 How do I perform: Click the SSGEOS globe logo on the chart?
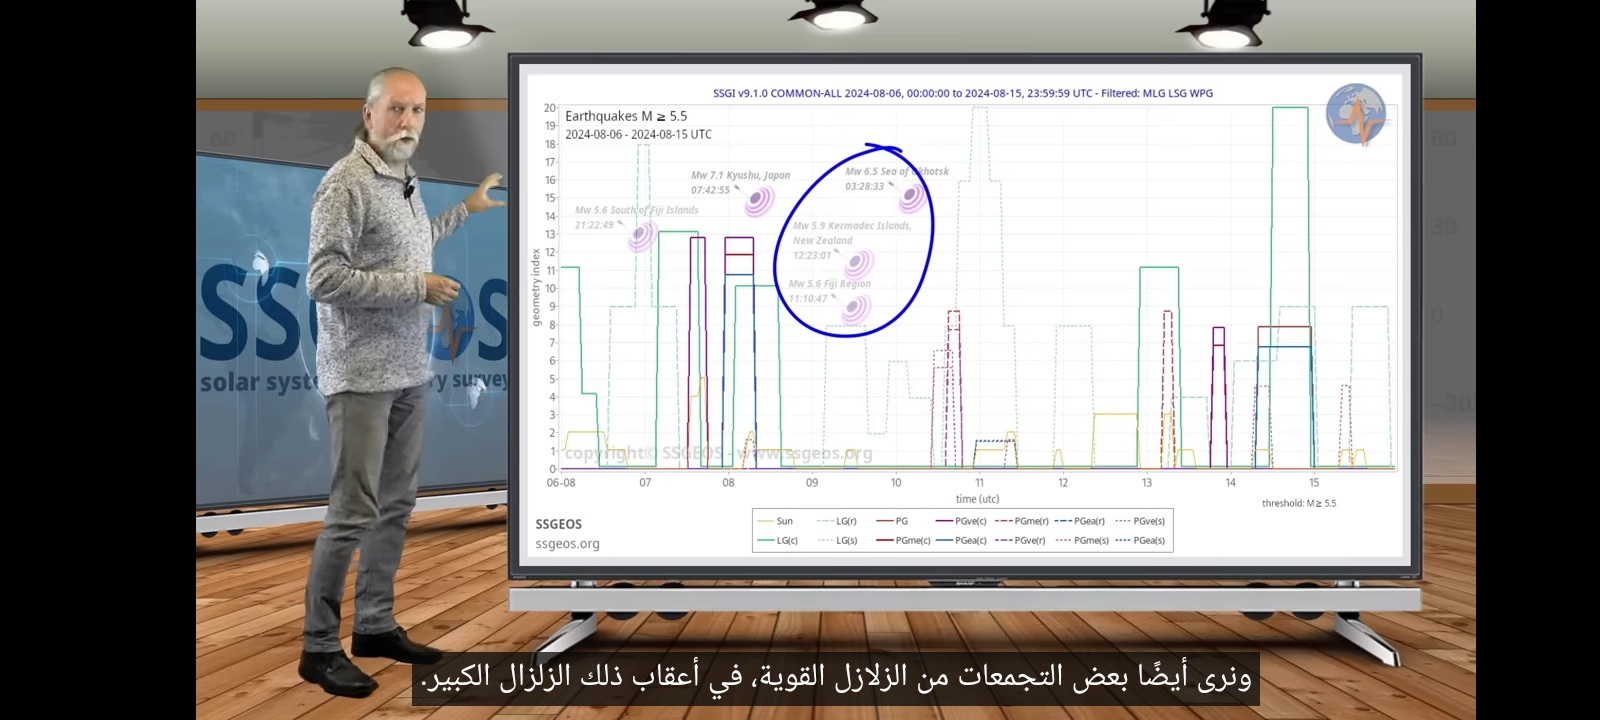click(x=1357, y=114)
